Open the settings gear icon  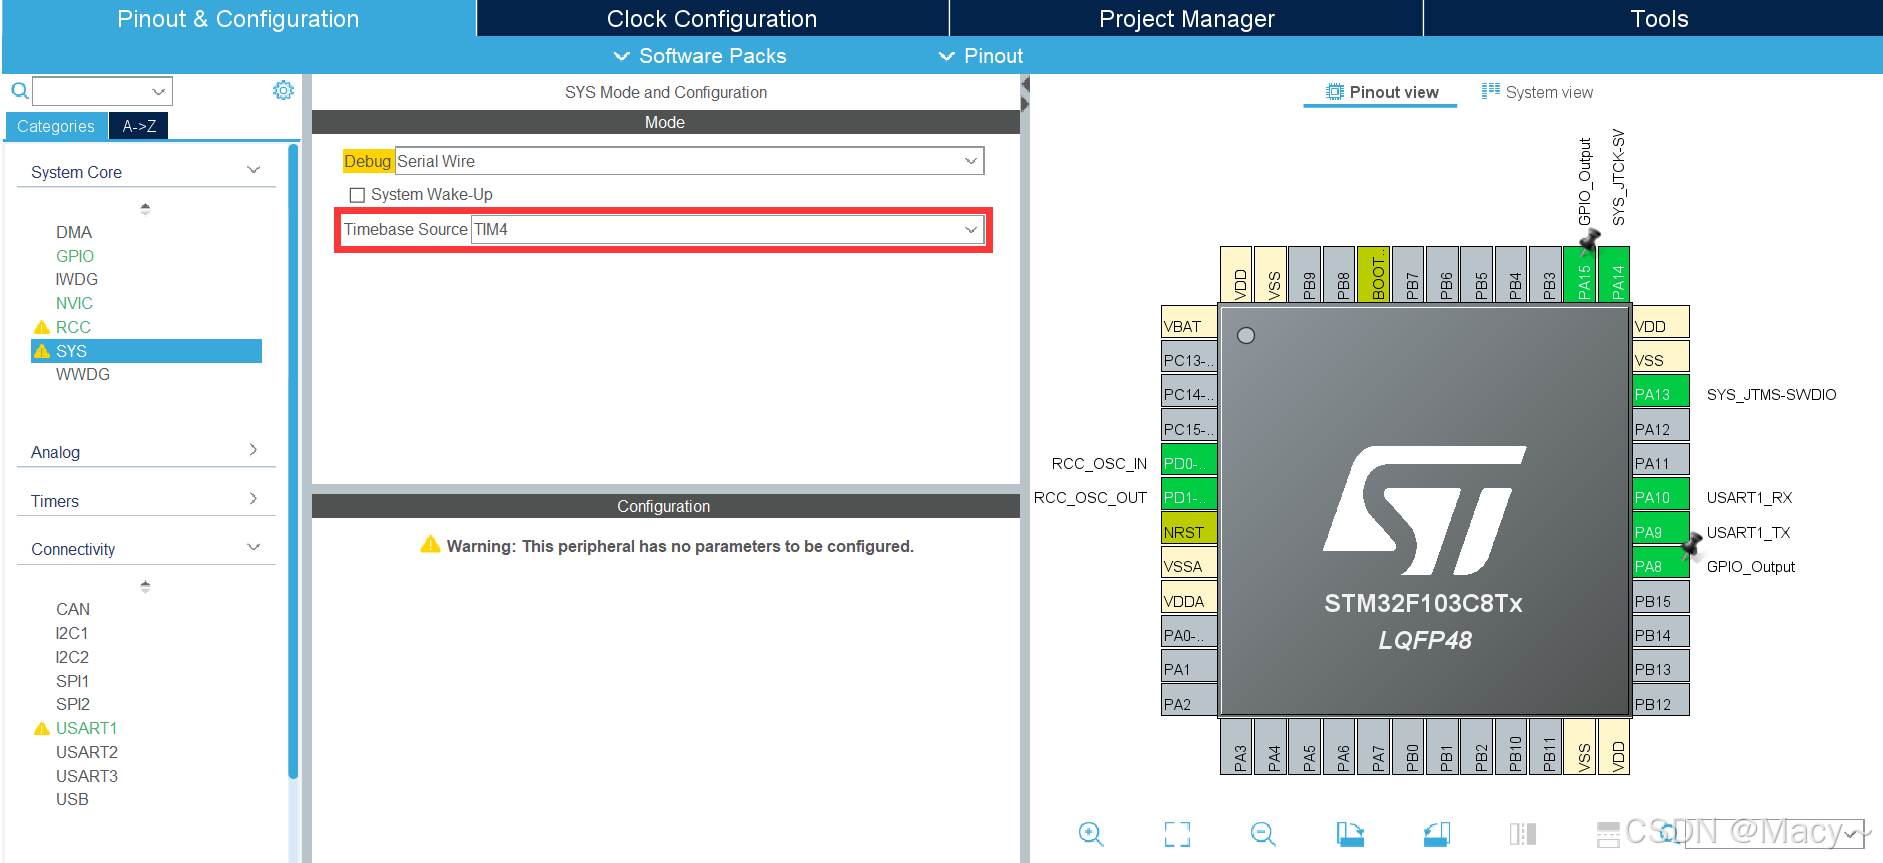(x=284, y=90)
